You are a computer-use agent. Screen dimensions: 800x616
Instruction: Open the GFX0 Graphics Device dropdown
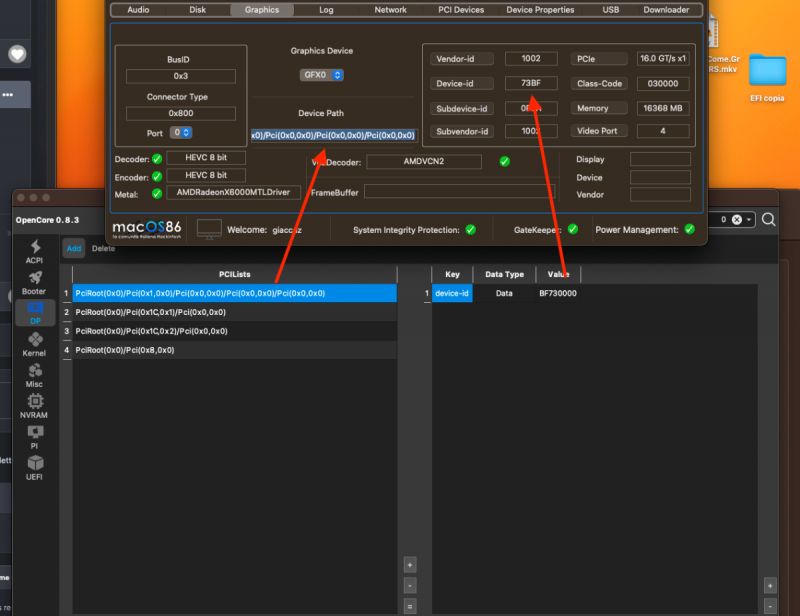pos(321,75)
